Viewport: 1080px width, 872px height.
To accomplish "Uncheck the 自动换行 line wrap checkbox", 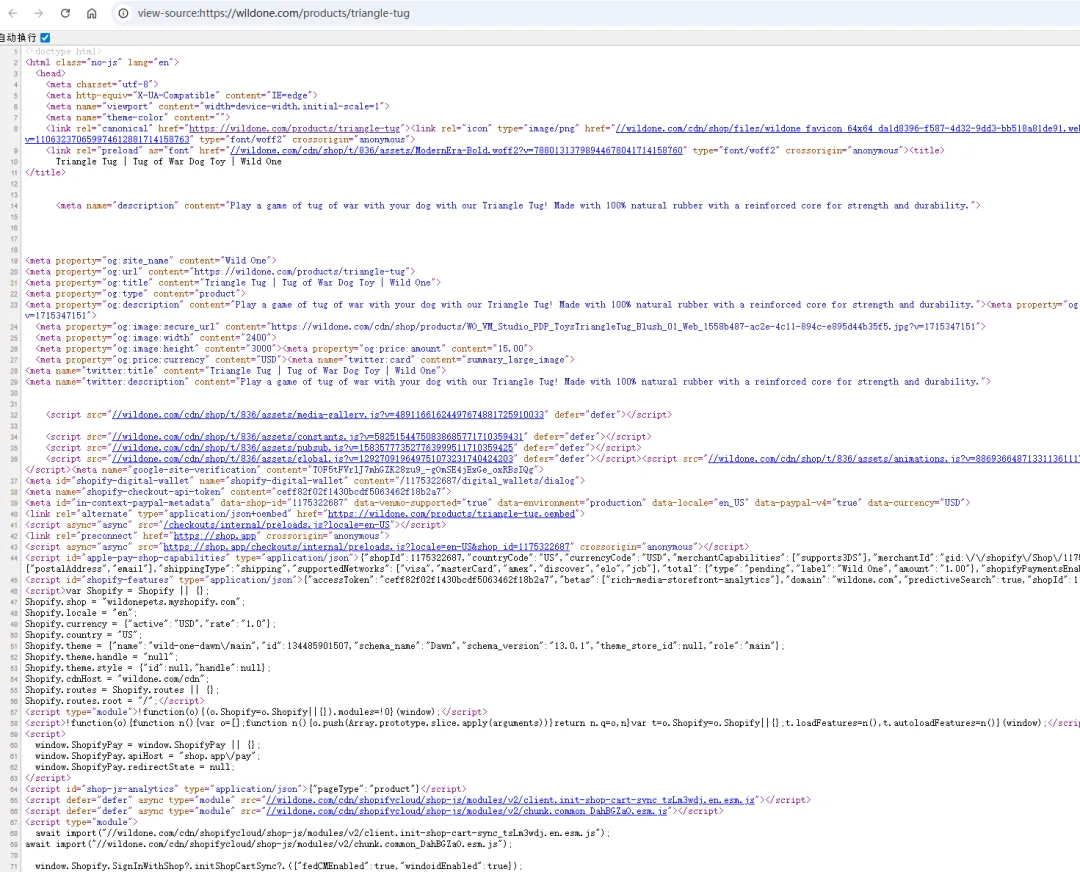I will (45, 37).
